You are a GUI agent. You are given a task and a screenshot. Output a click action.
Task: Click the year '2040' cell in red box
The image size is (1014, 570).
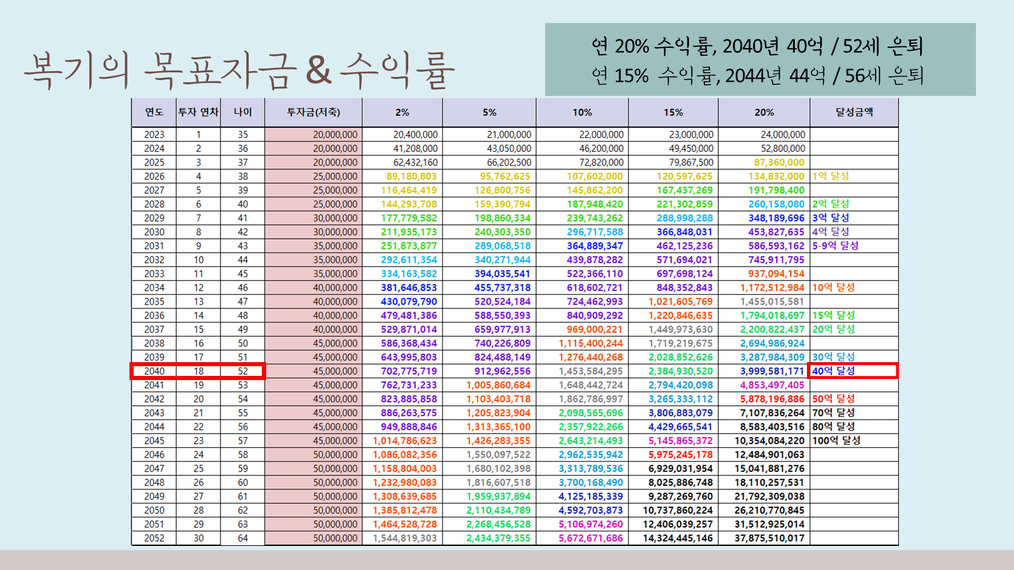(x=153, y=371)
